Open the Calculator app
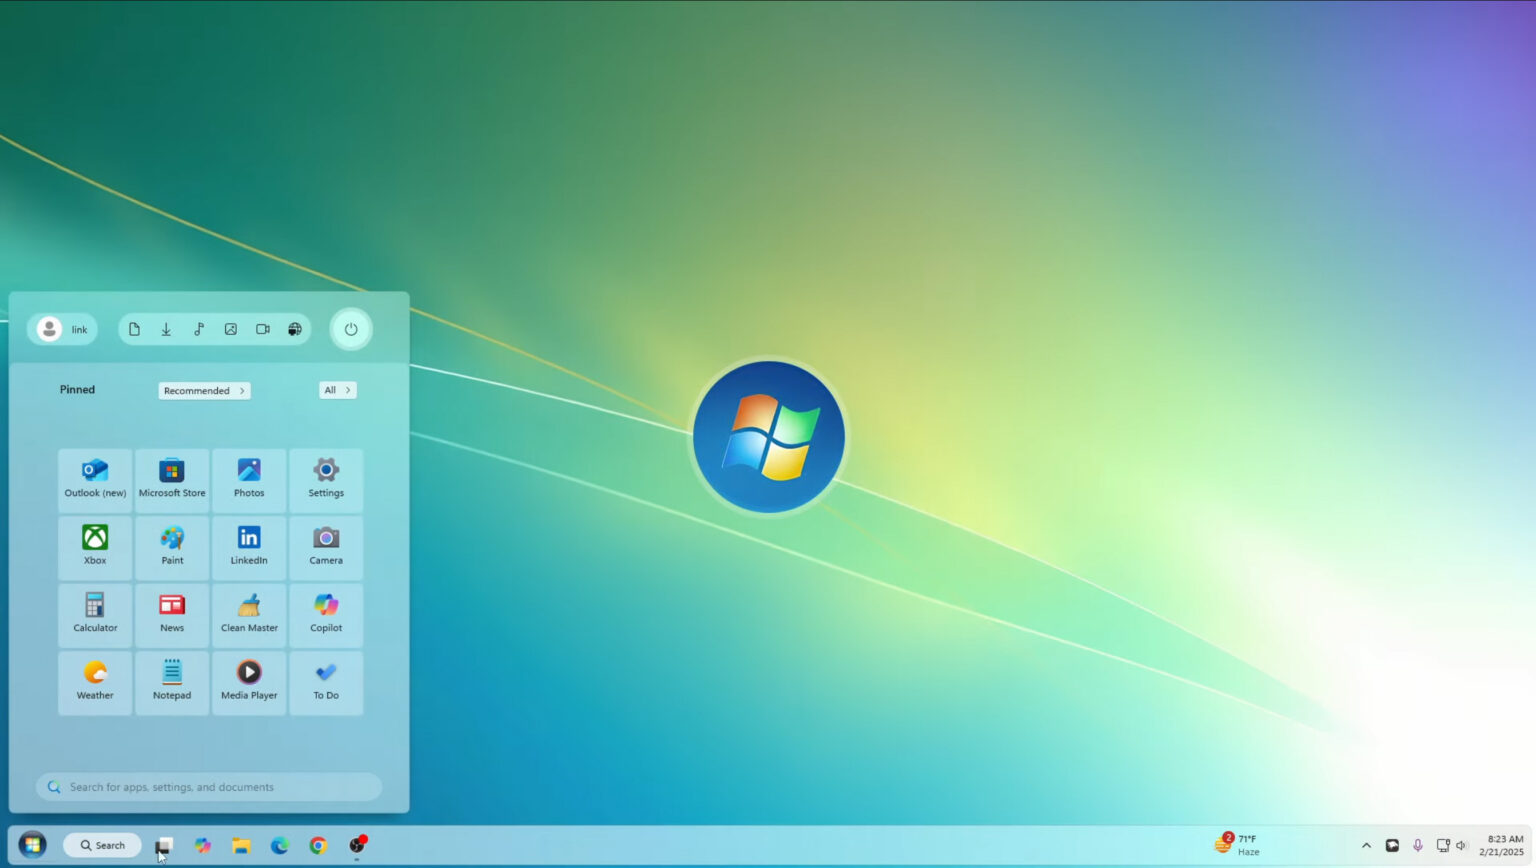The width and height of the screenshot is (1536, 868). point(94,614)
